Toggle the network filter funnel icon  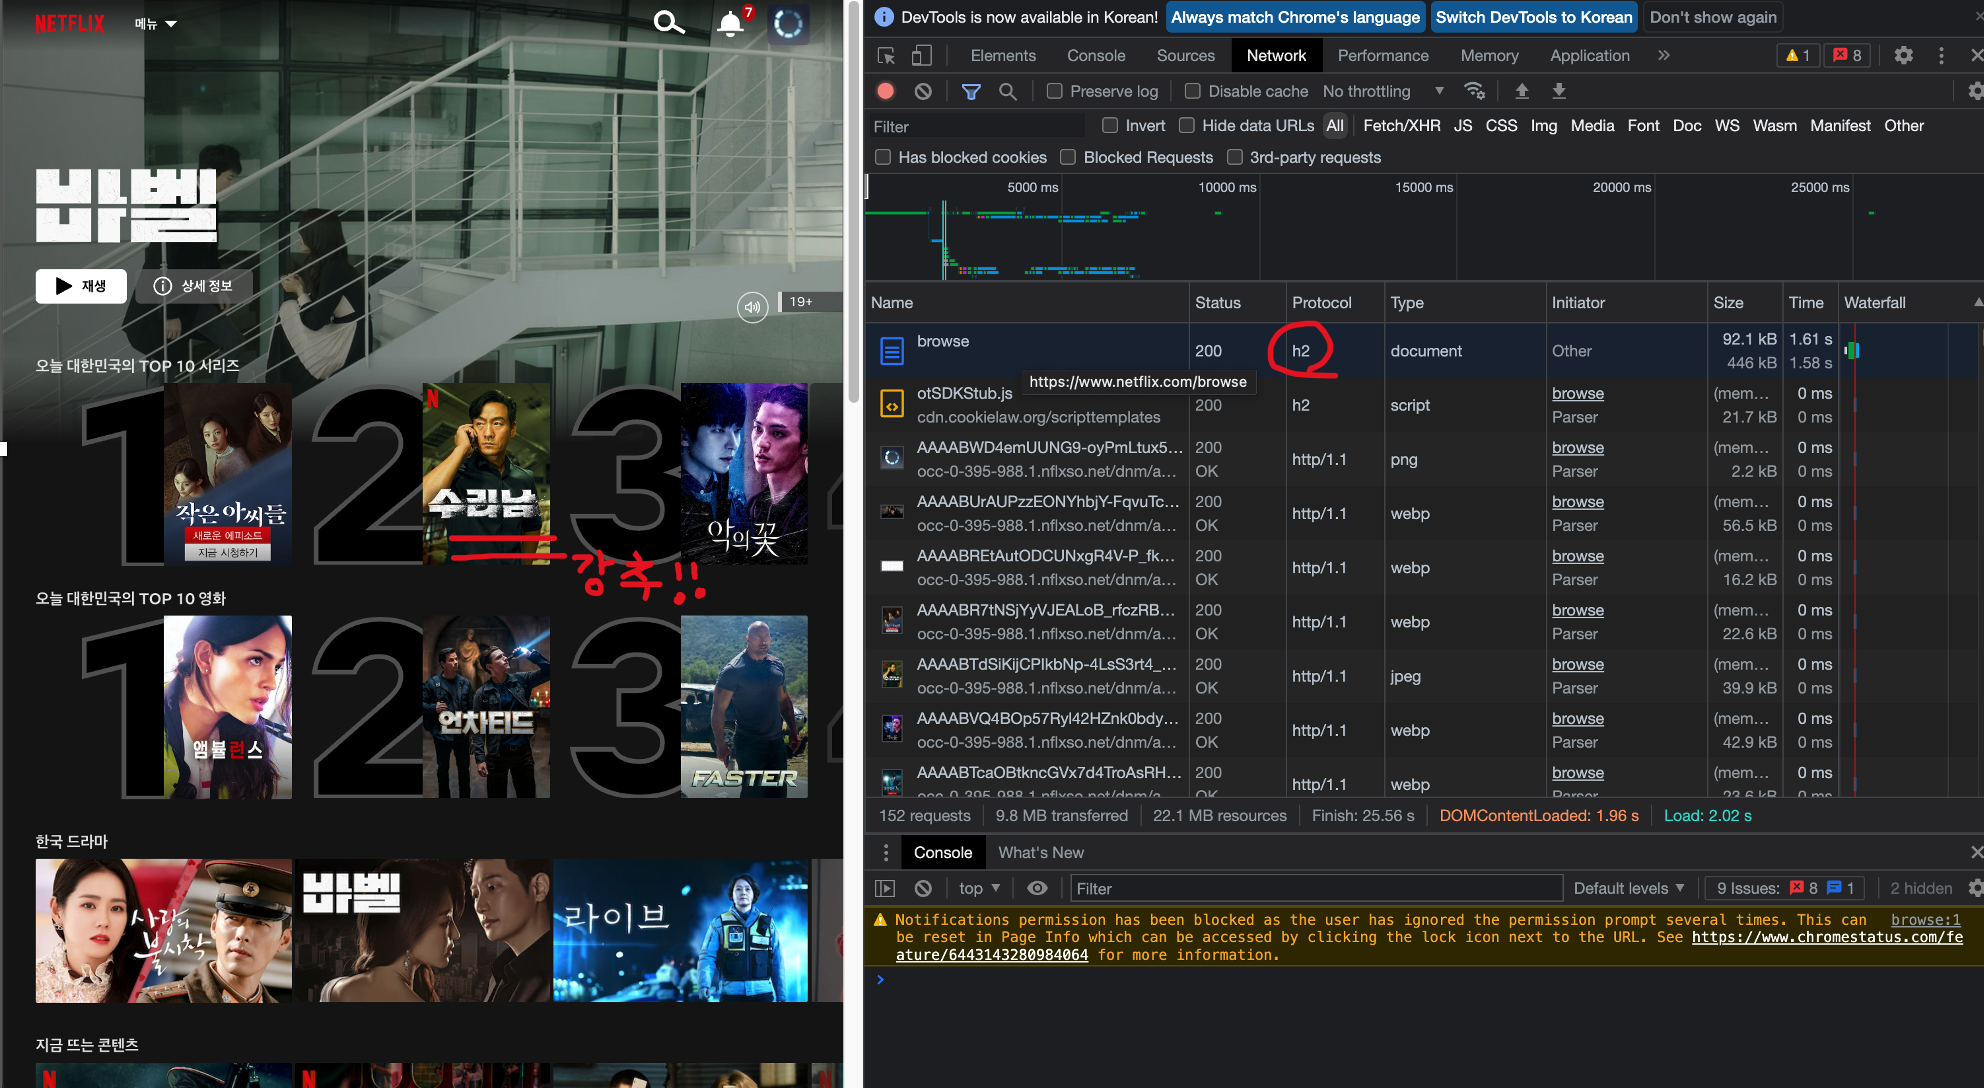tap(970, 91)
